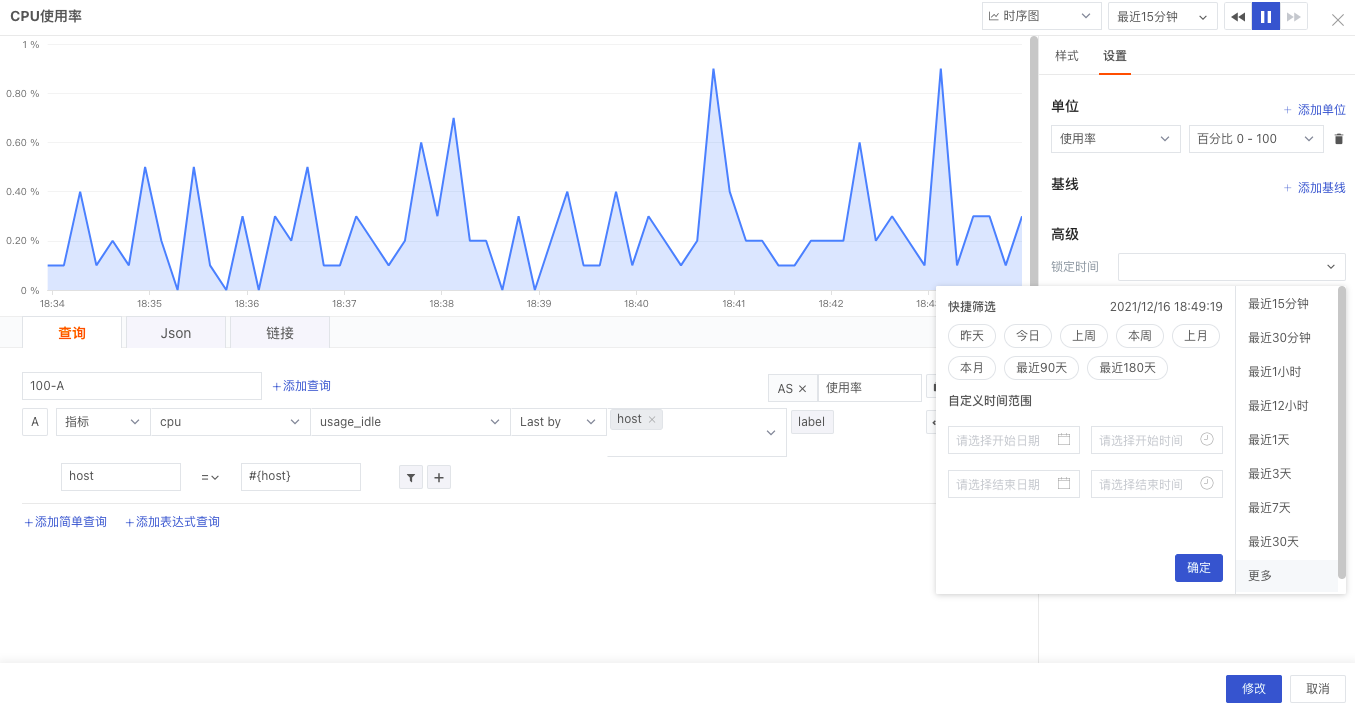Open the 时序图 chart type dropdown

(x=1042, y=16)
